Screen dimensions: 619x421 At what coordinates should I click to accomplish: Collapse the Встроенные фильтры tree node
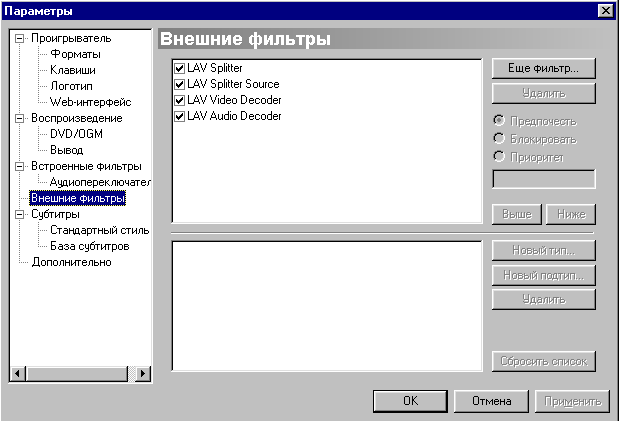click(19, 166)
